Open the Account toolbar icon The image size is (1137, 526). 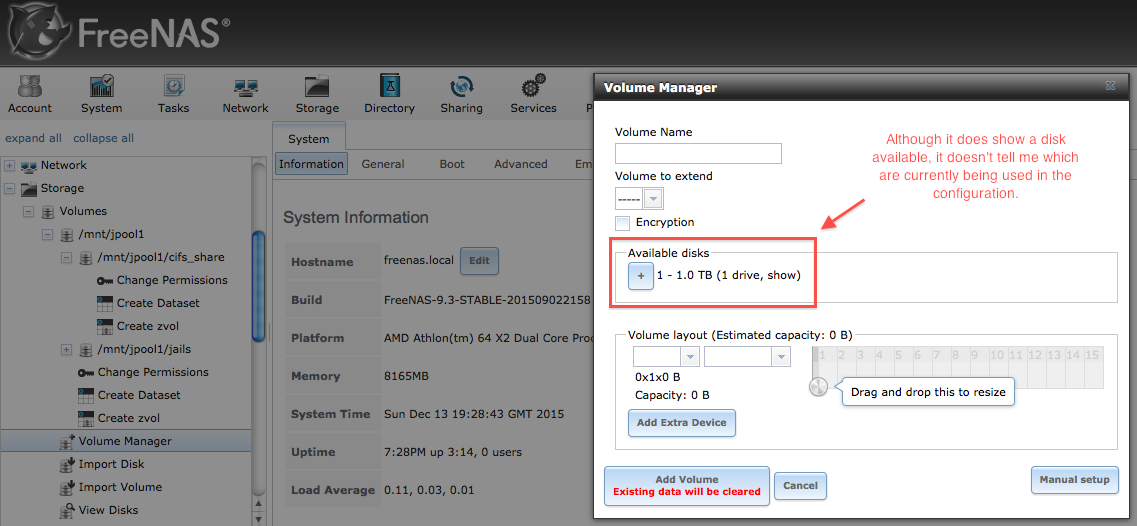[x=30, y=94]
